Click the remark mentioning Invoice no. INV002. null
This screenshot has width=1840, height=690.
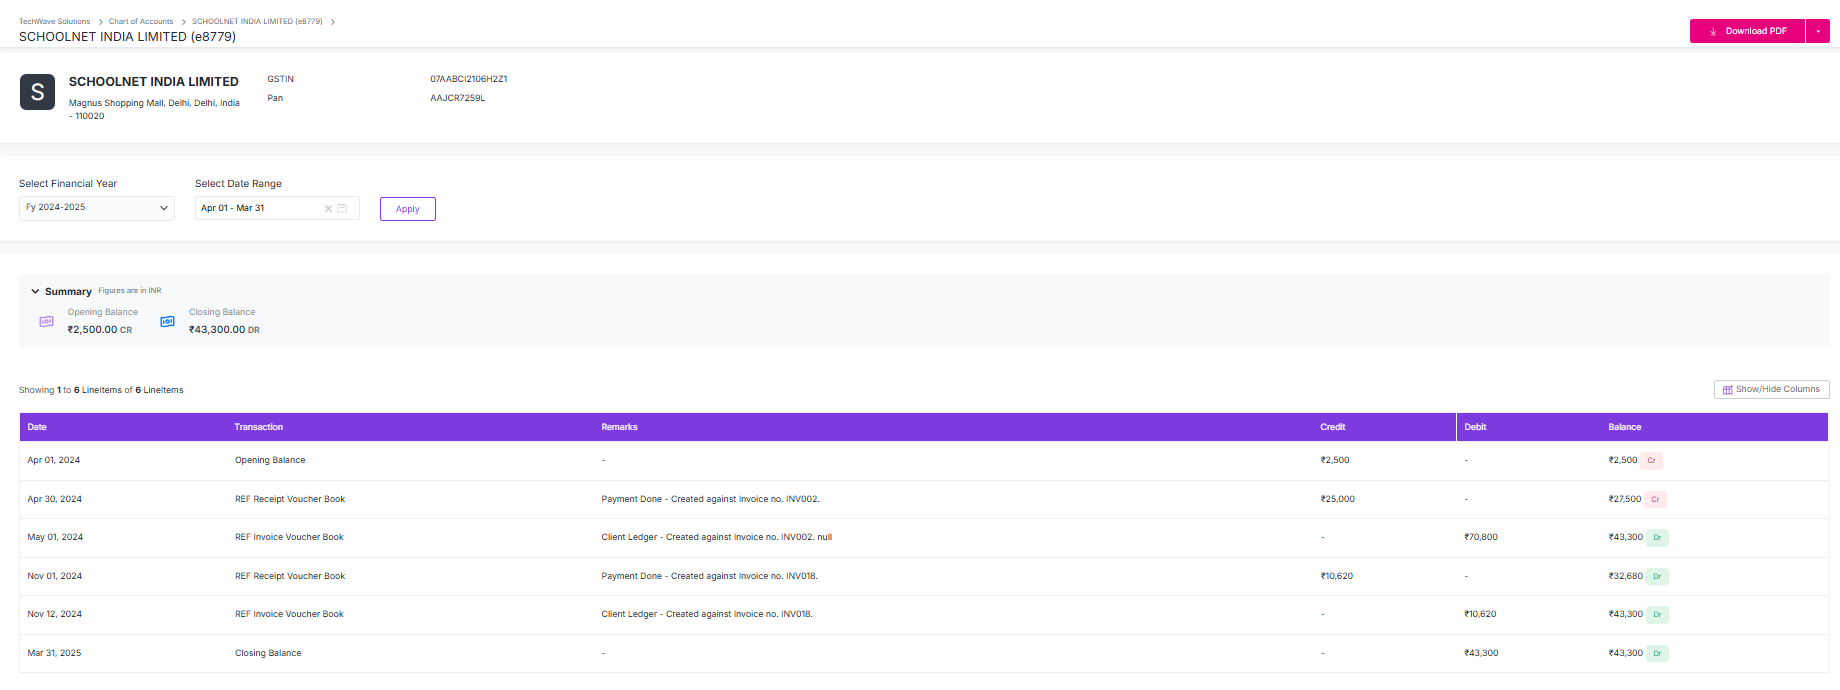[716, 537]
